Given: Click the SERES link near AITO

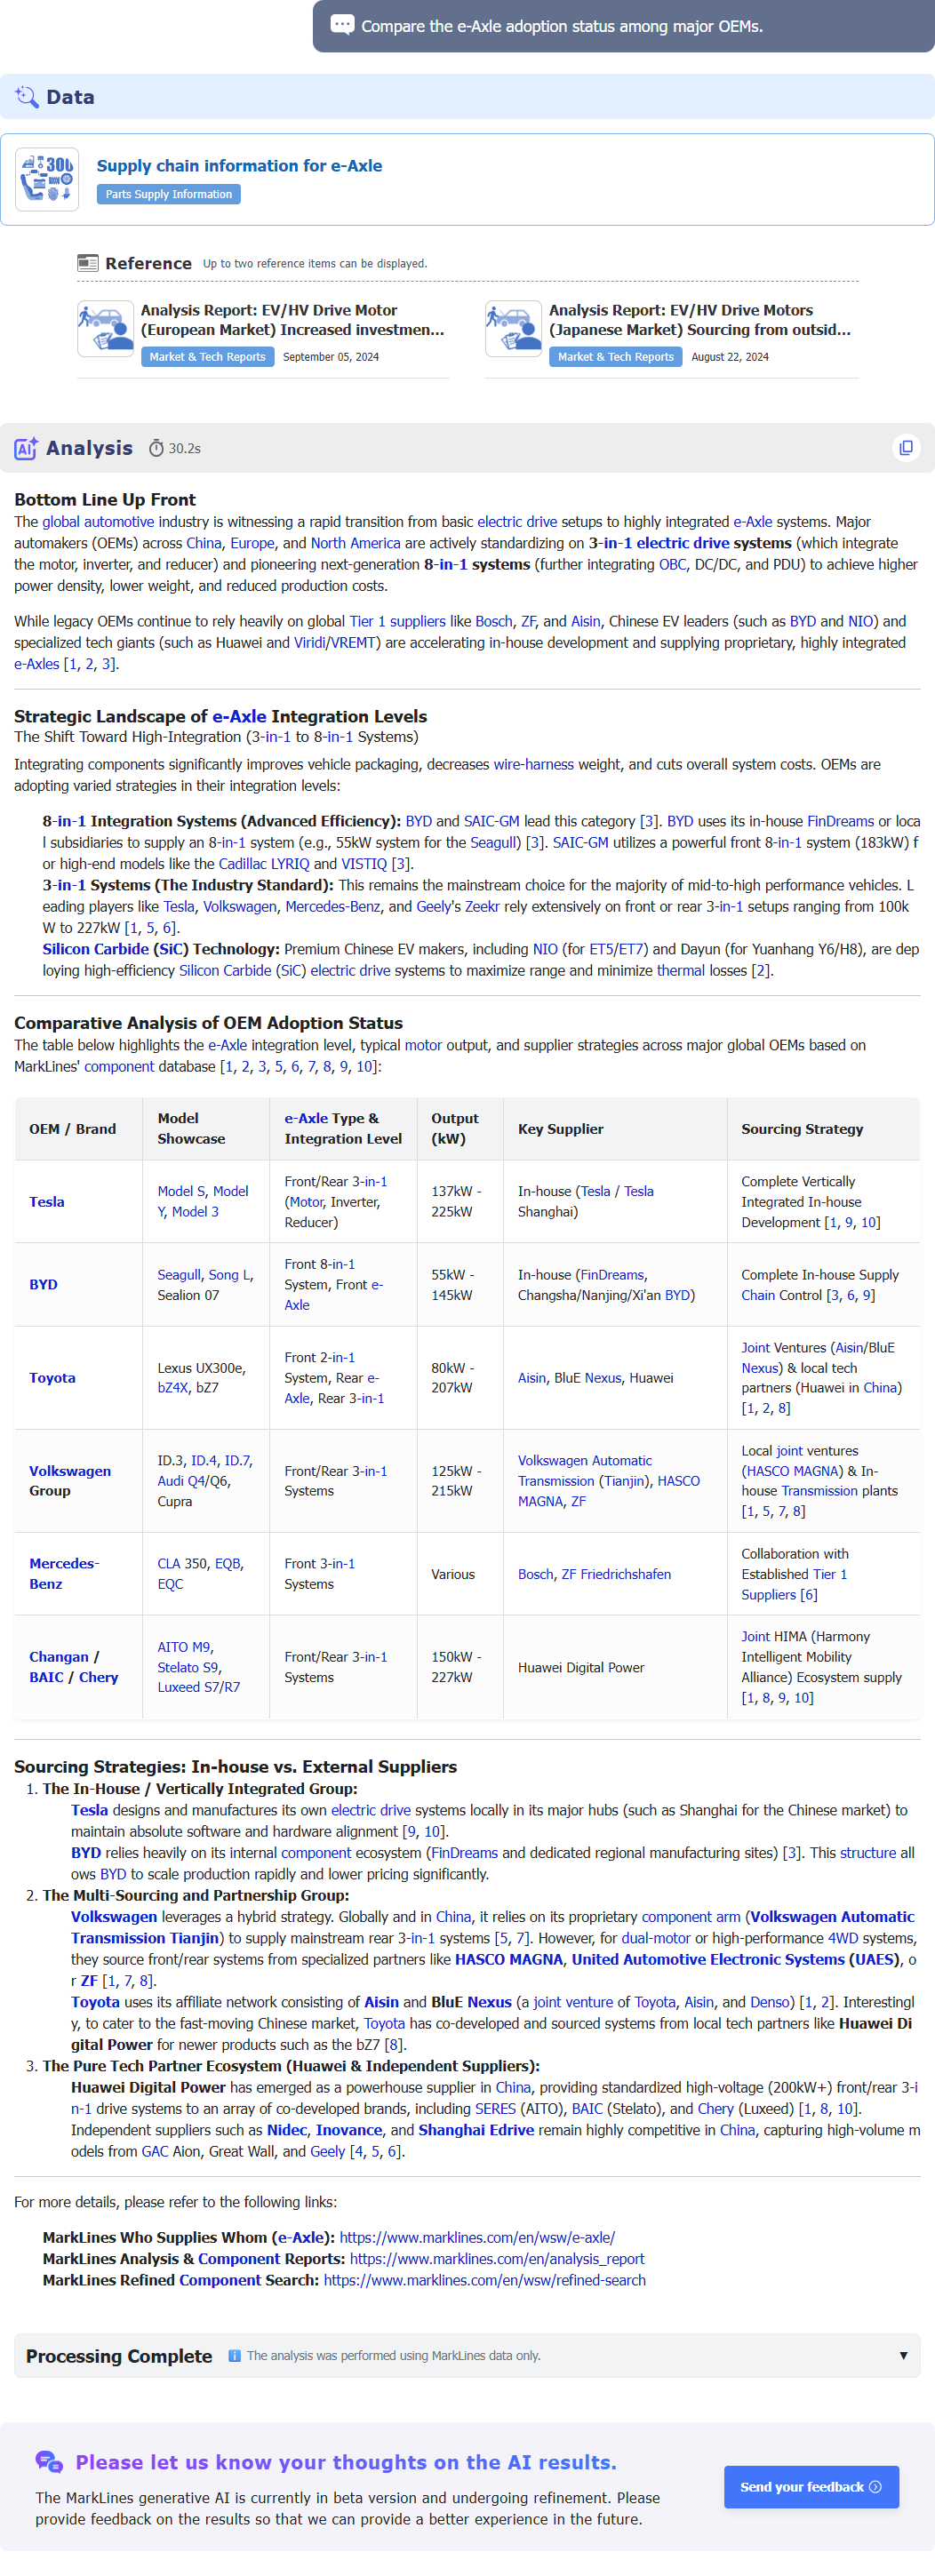Looking at the screenshot, I should 495,2108.
